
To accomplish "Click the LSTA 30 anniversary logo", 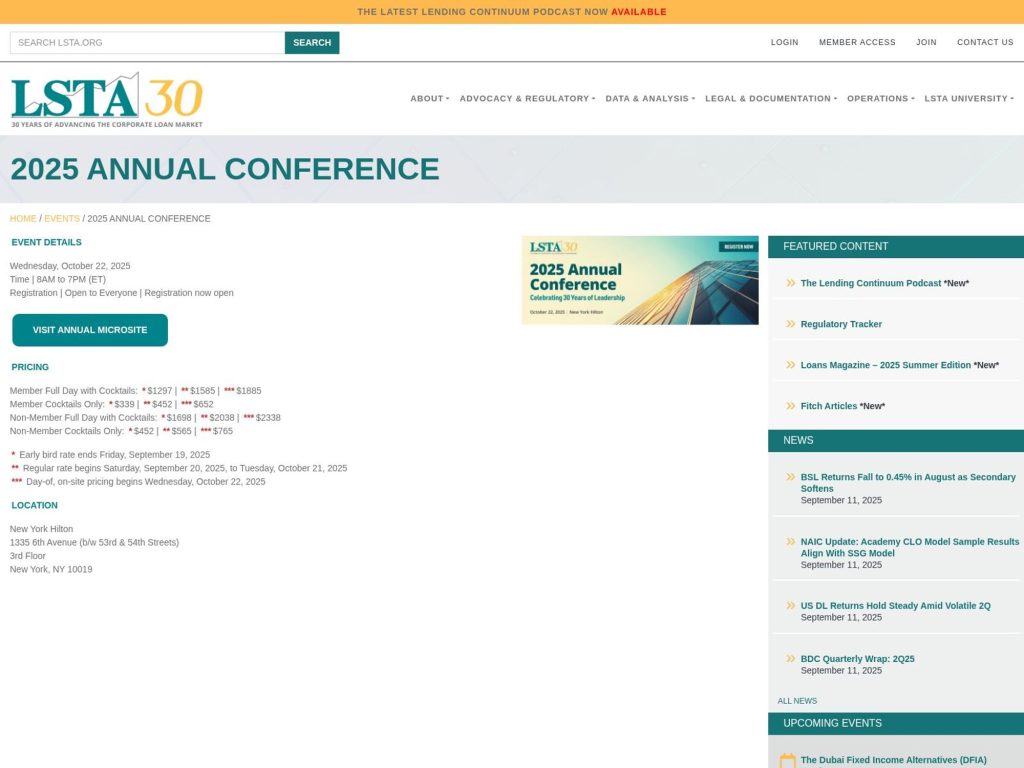I will coord(105,98).
